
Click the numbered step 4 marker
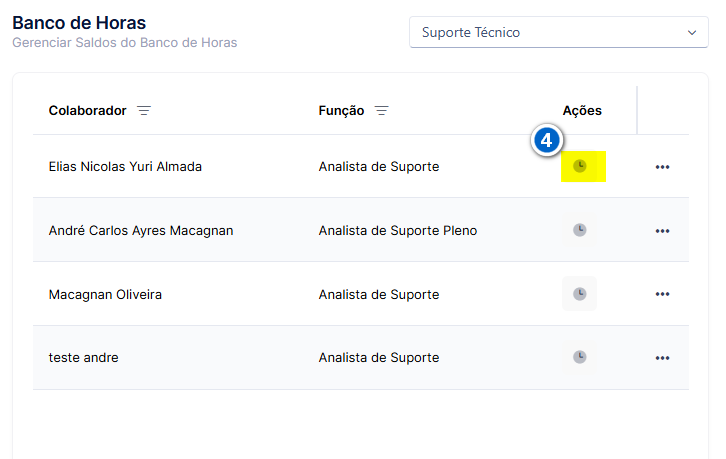546,140
